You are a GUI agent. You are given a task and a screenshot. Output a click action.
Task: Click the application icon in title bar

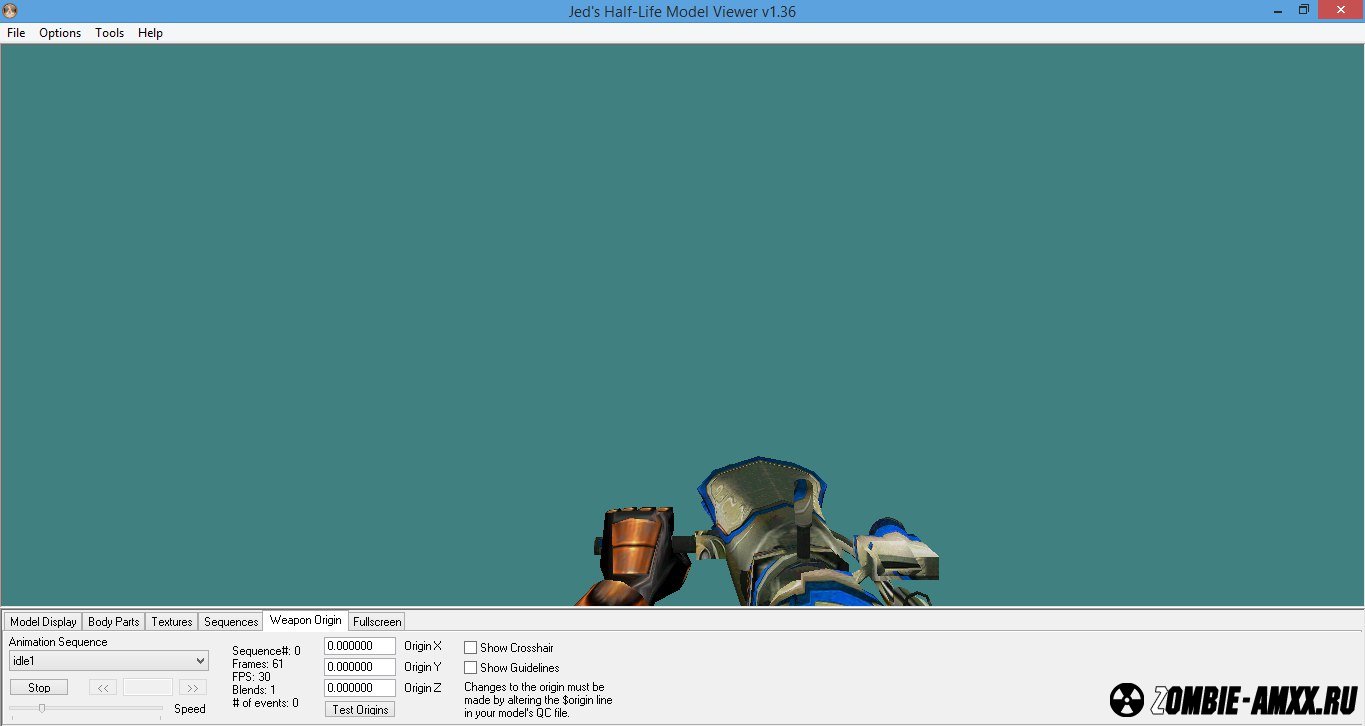click(x=10, y=11)
